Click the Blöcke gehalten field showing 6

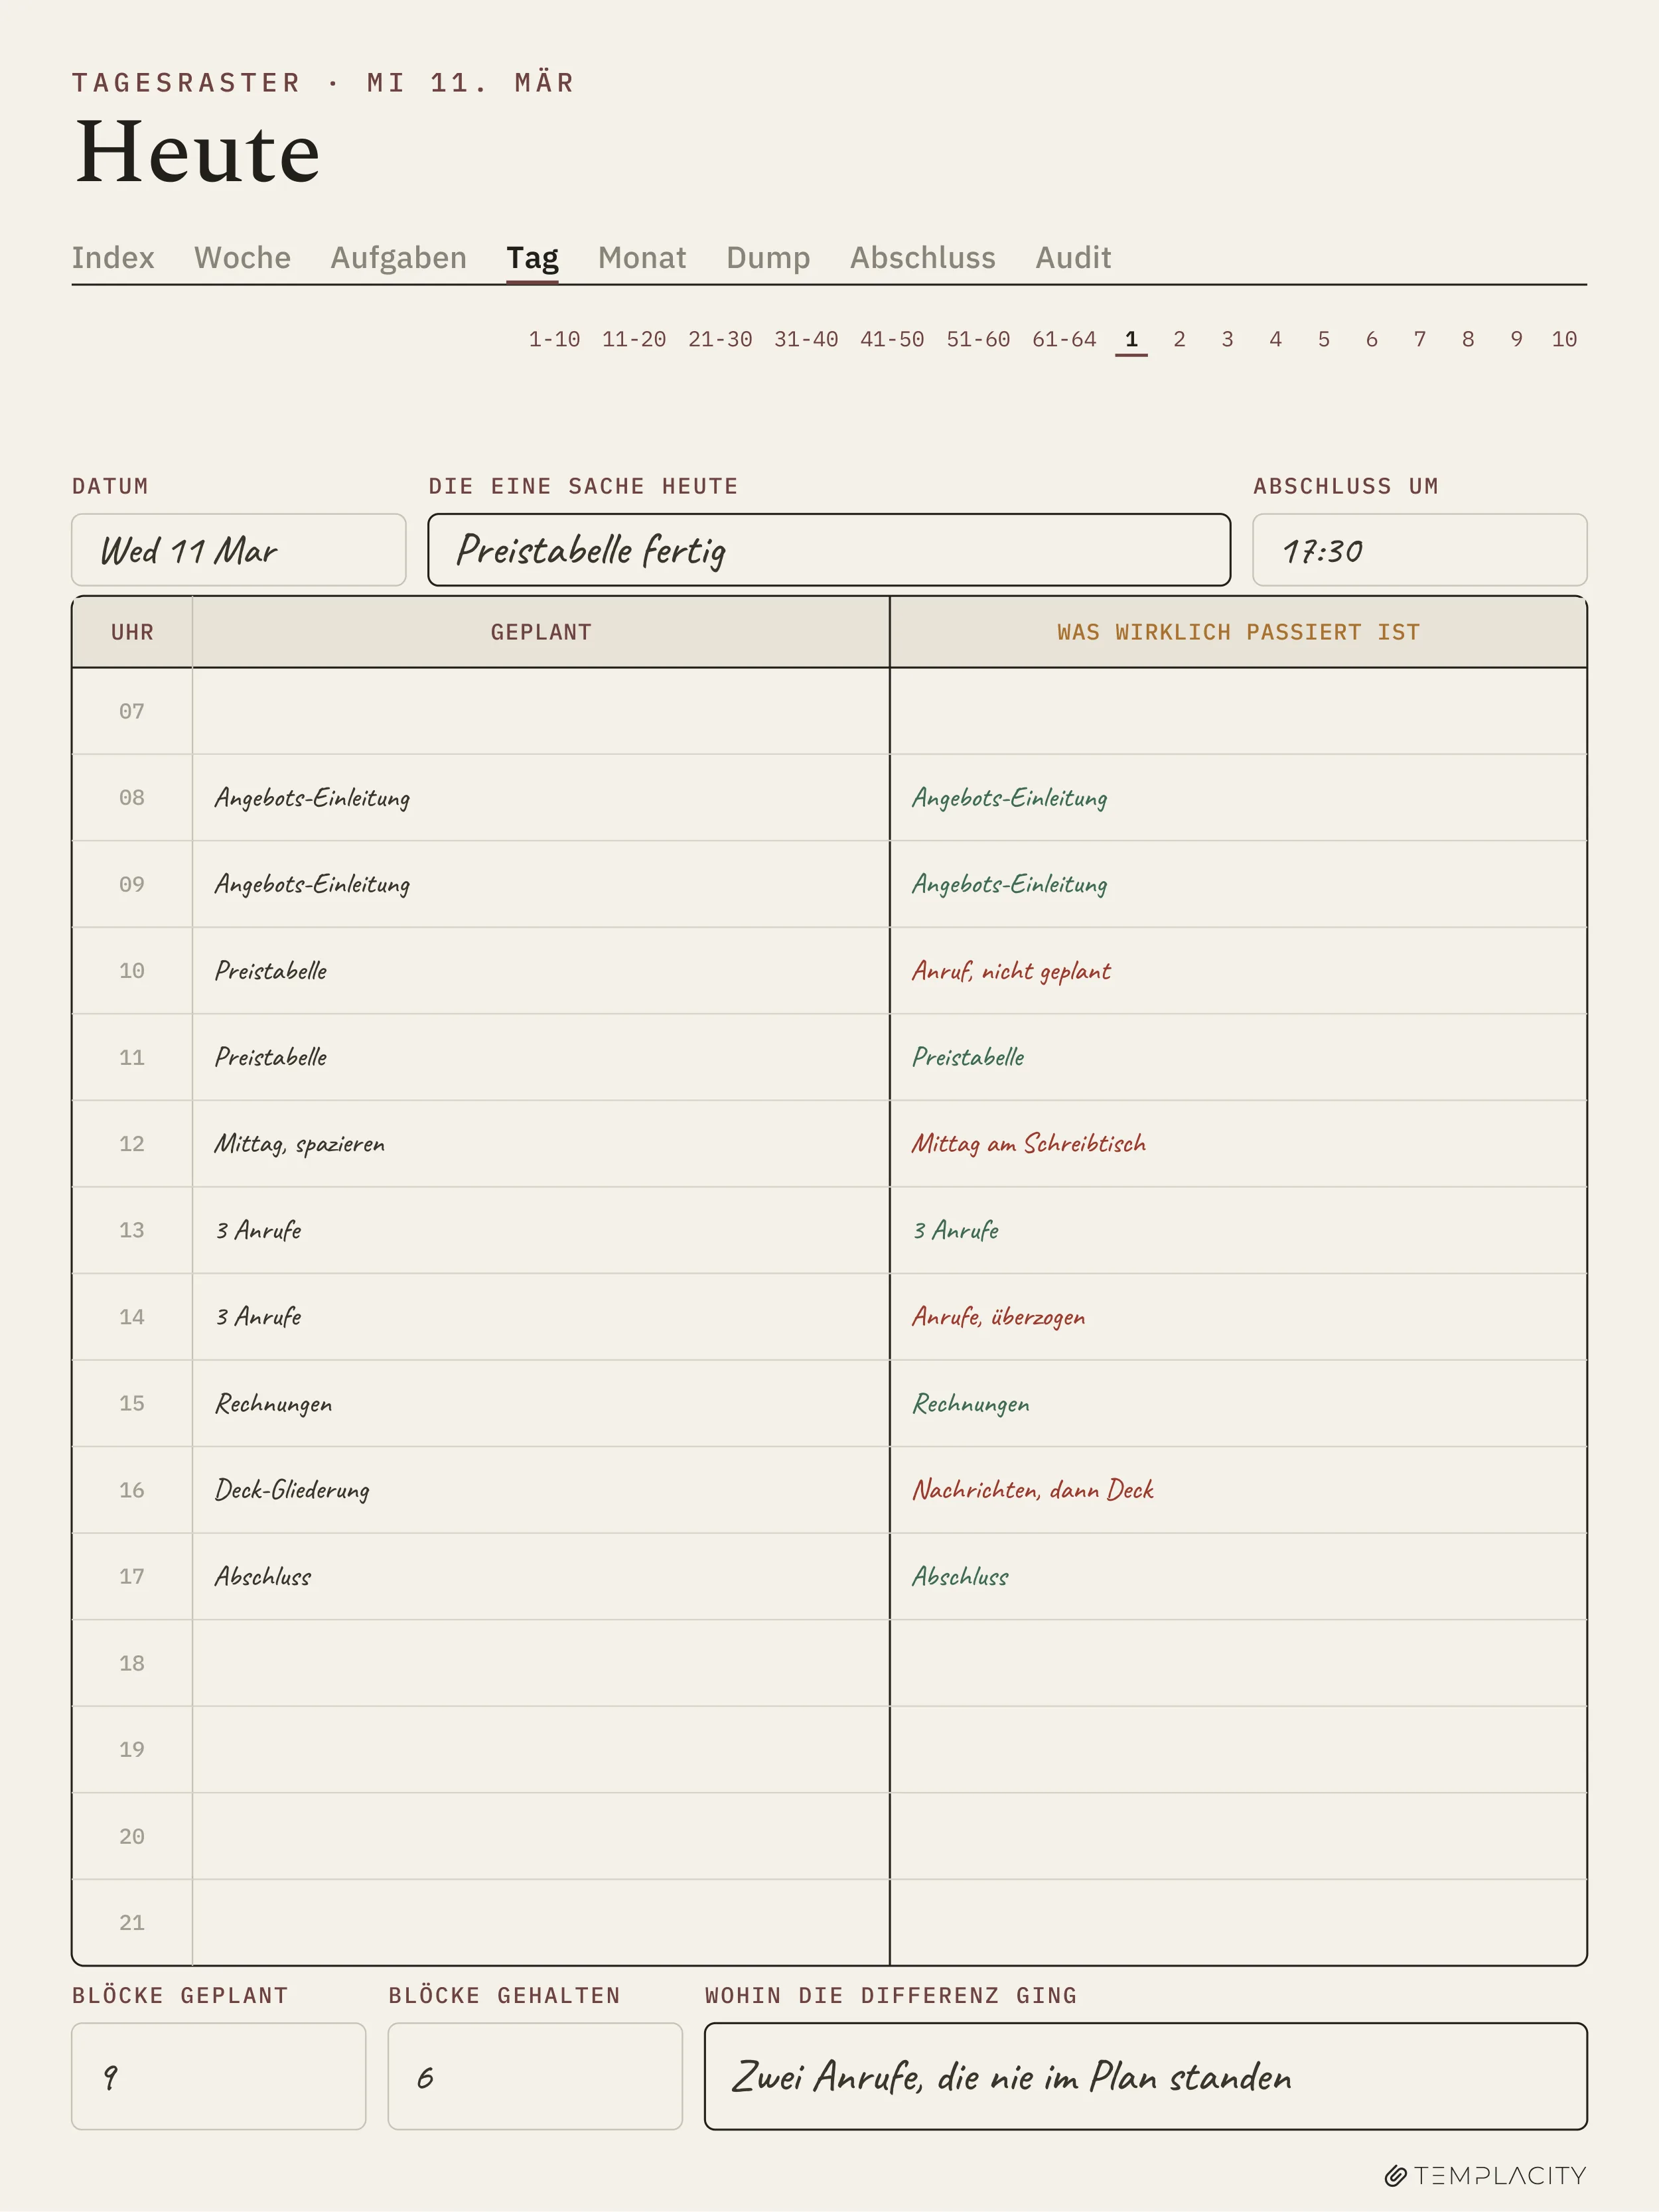[x=535, y=2076]
